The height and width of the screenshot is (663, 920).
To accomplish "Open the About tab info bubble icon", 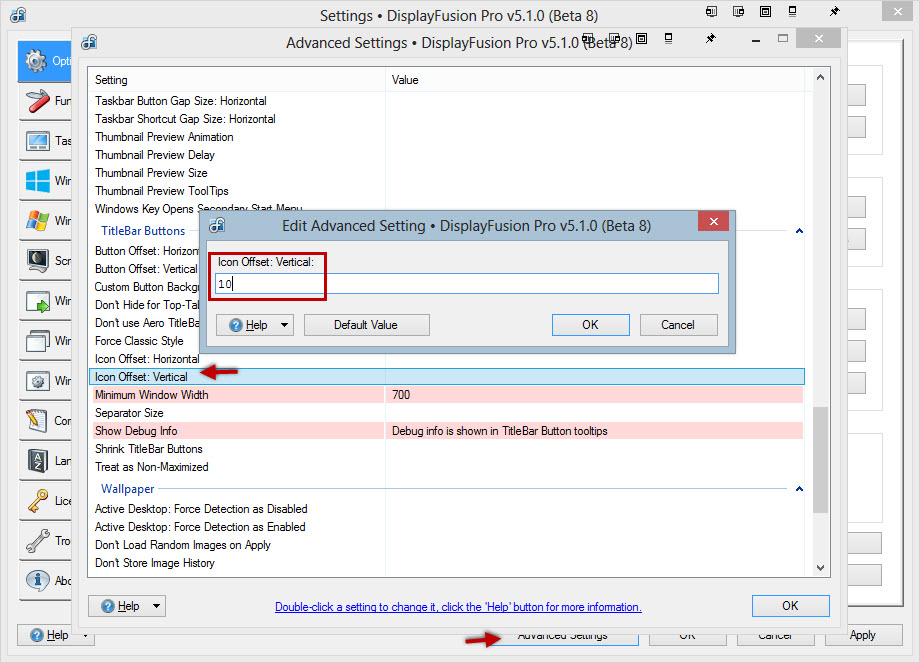I will [37, 580].
